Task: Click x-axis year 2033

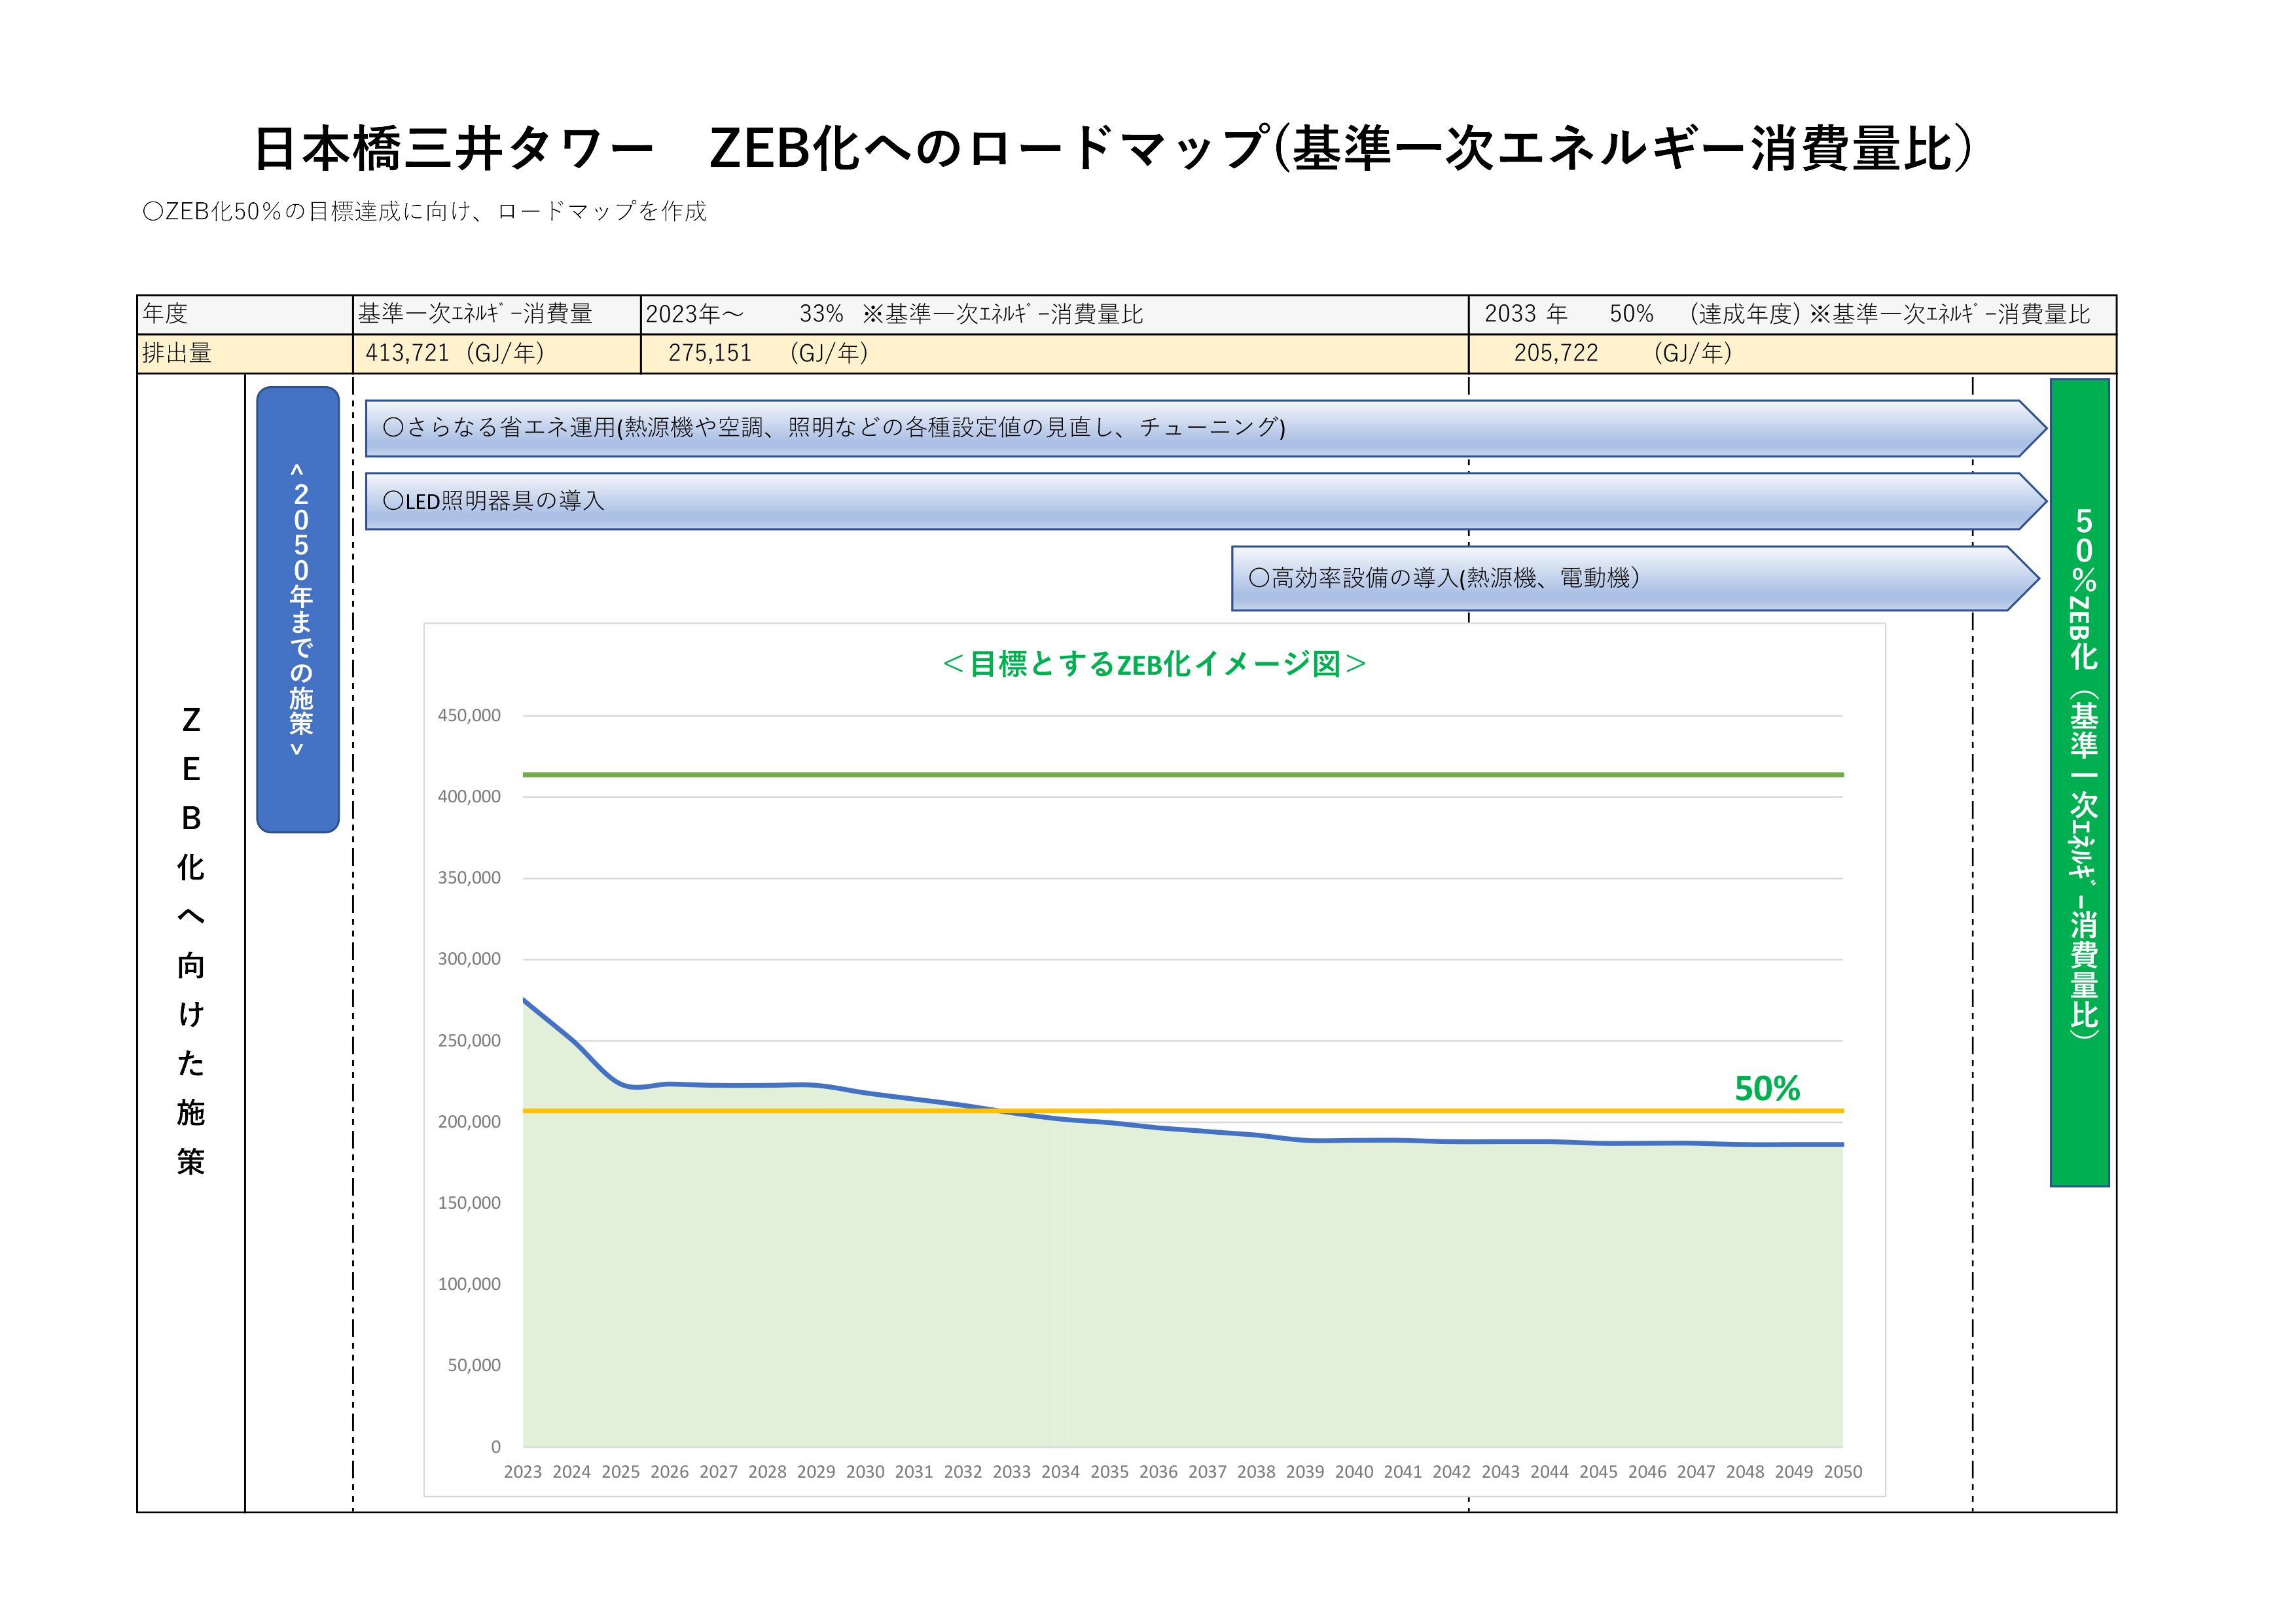Action: tap(1012, 1472)
